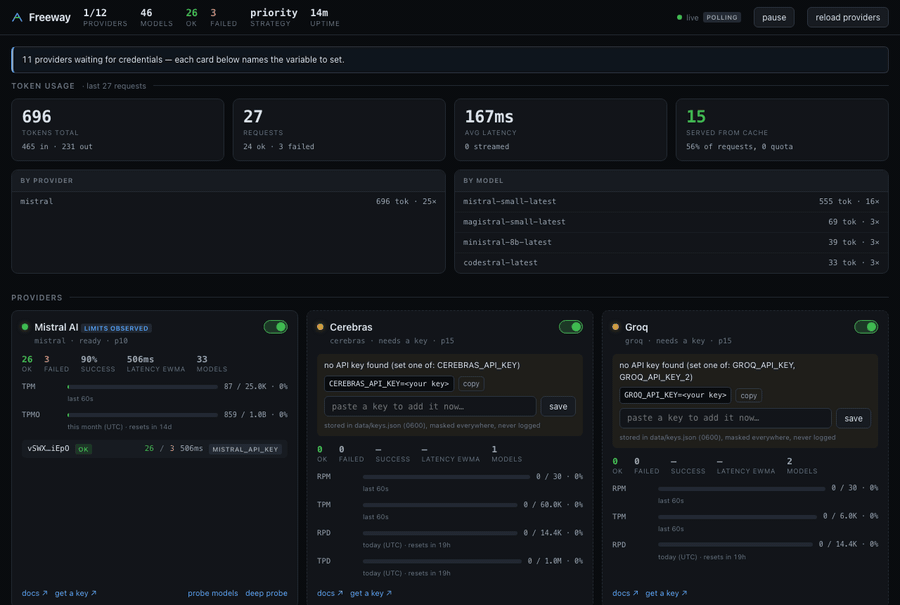Click the ministral-8b-latest model row
900x605 pixels.
(x=671, y=242)
